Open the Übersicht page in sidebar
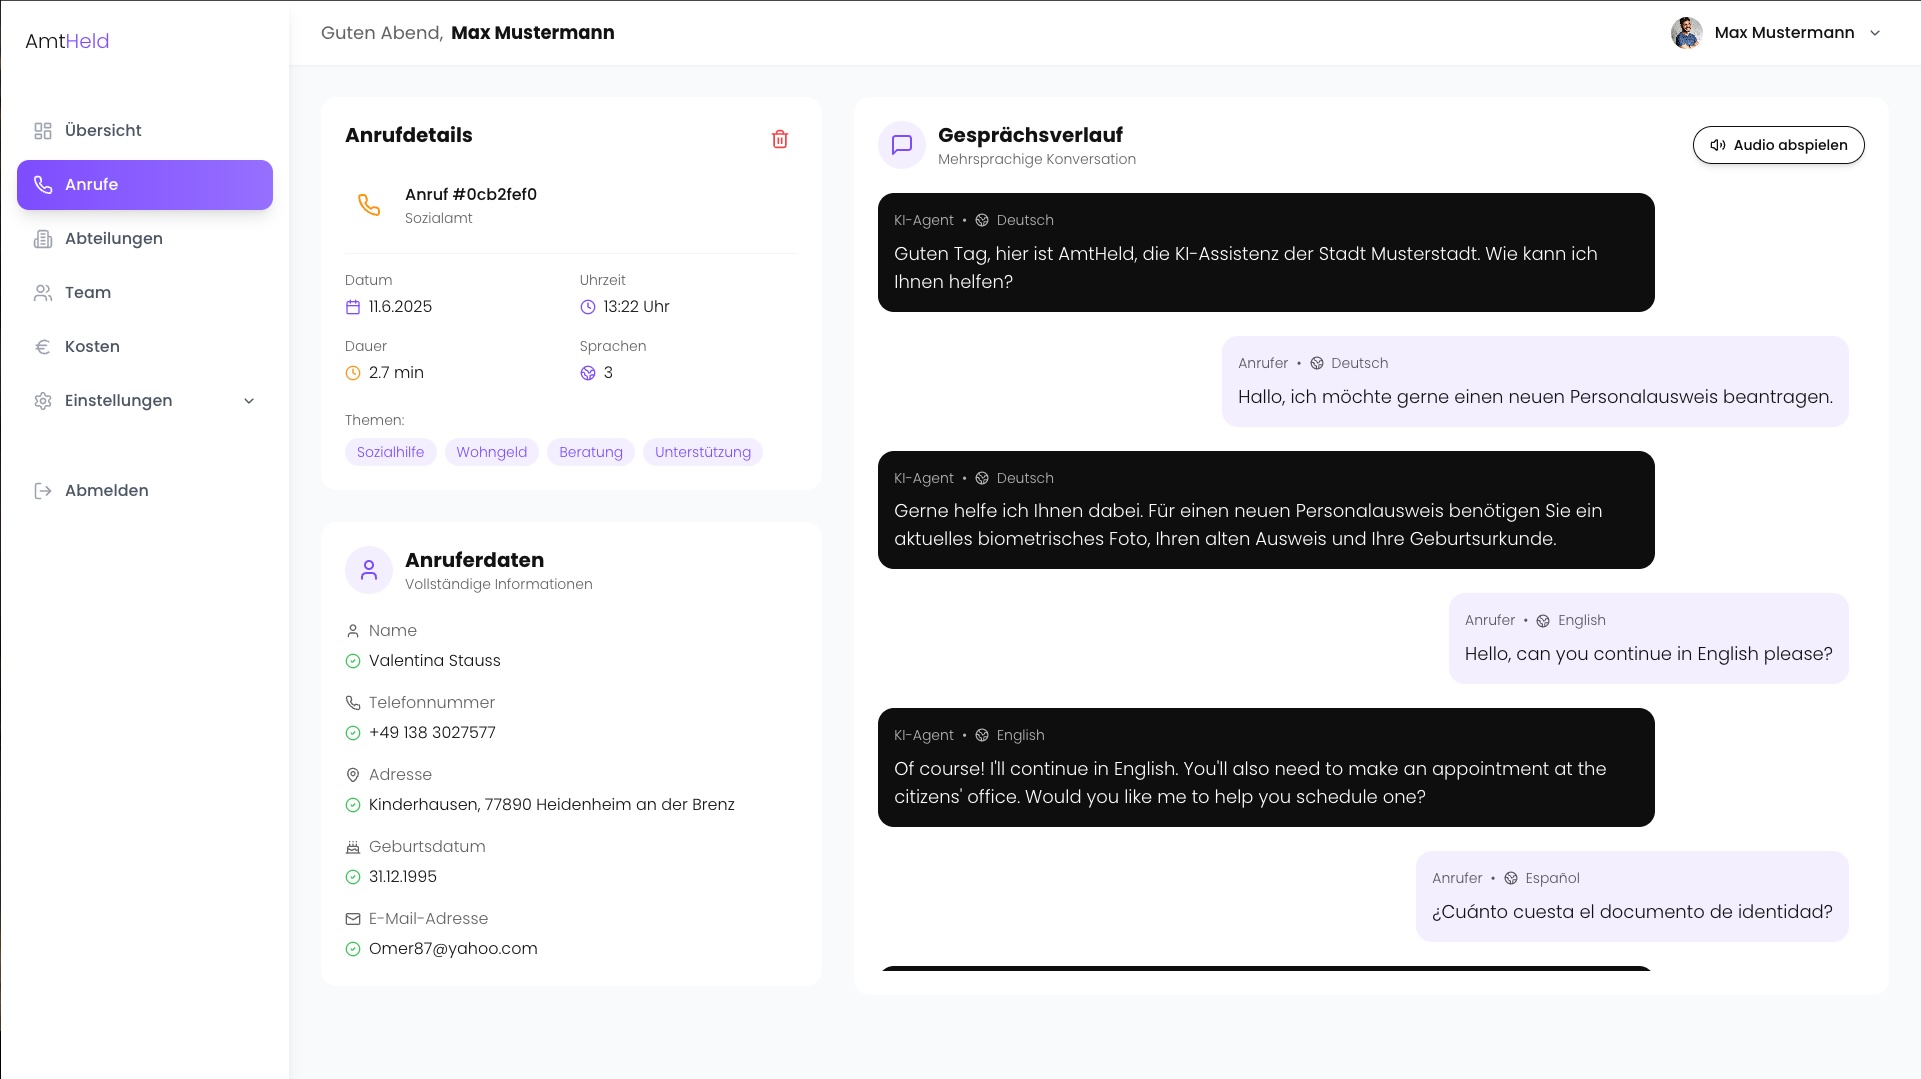This screenshot has width=1921, height=1079. (x=103, y=131)
